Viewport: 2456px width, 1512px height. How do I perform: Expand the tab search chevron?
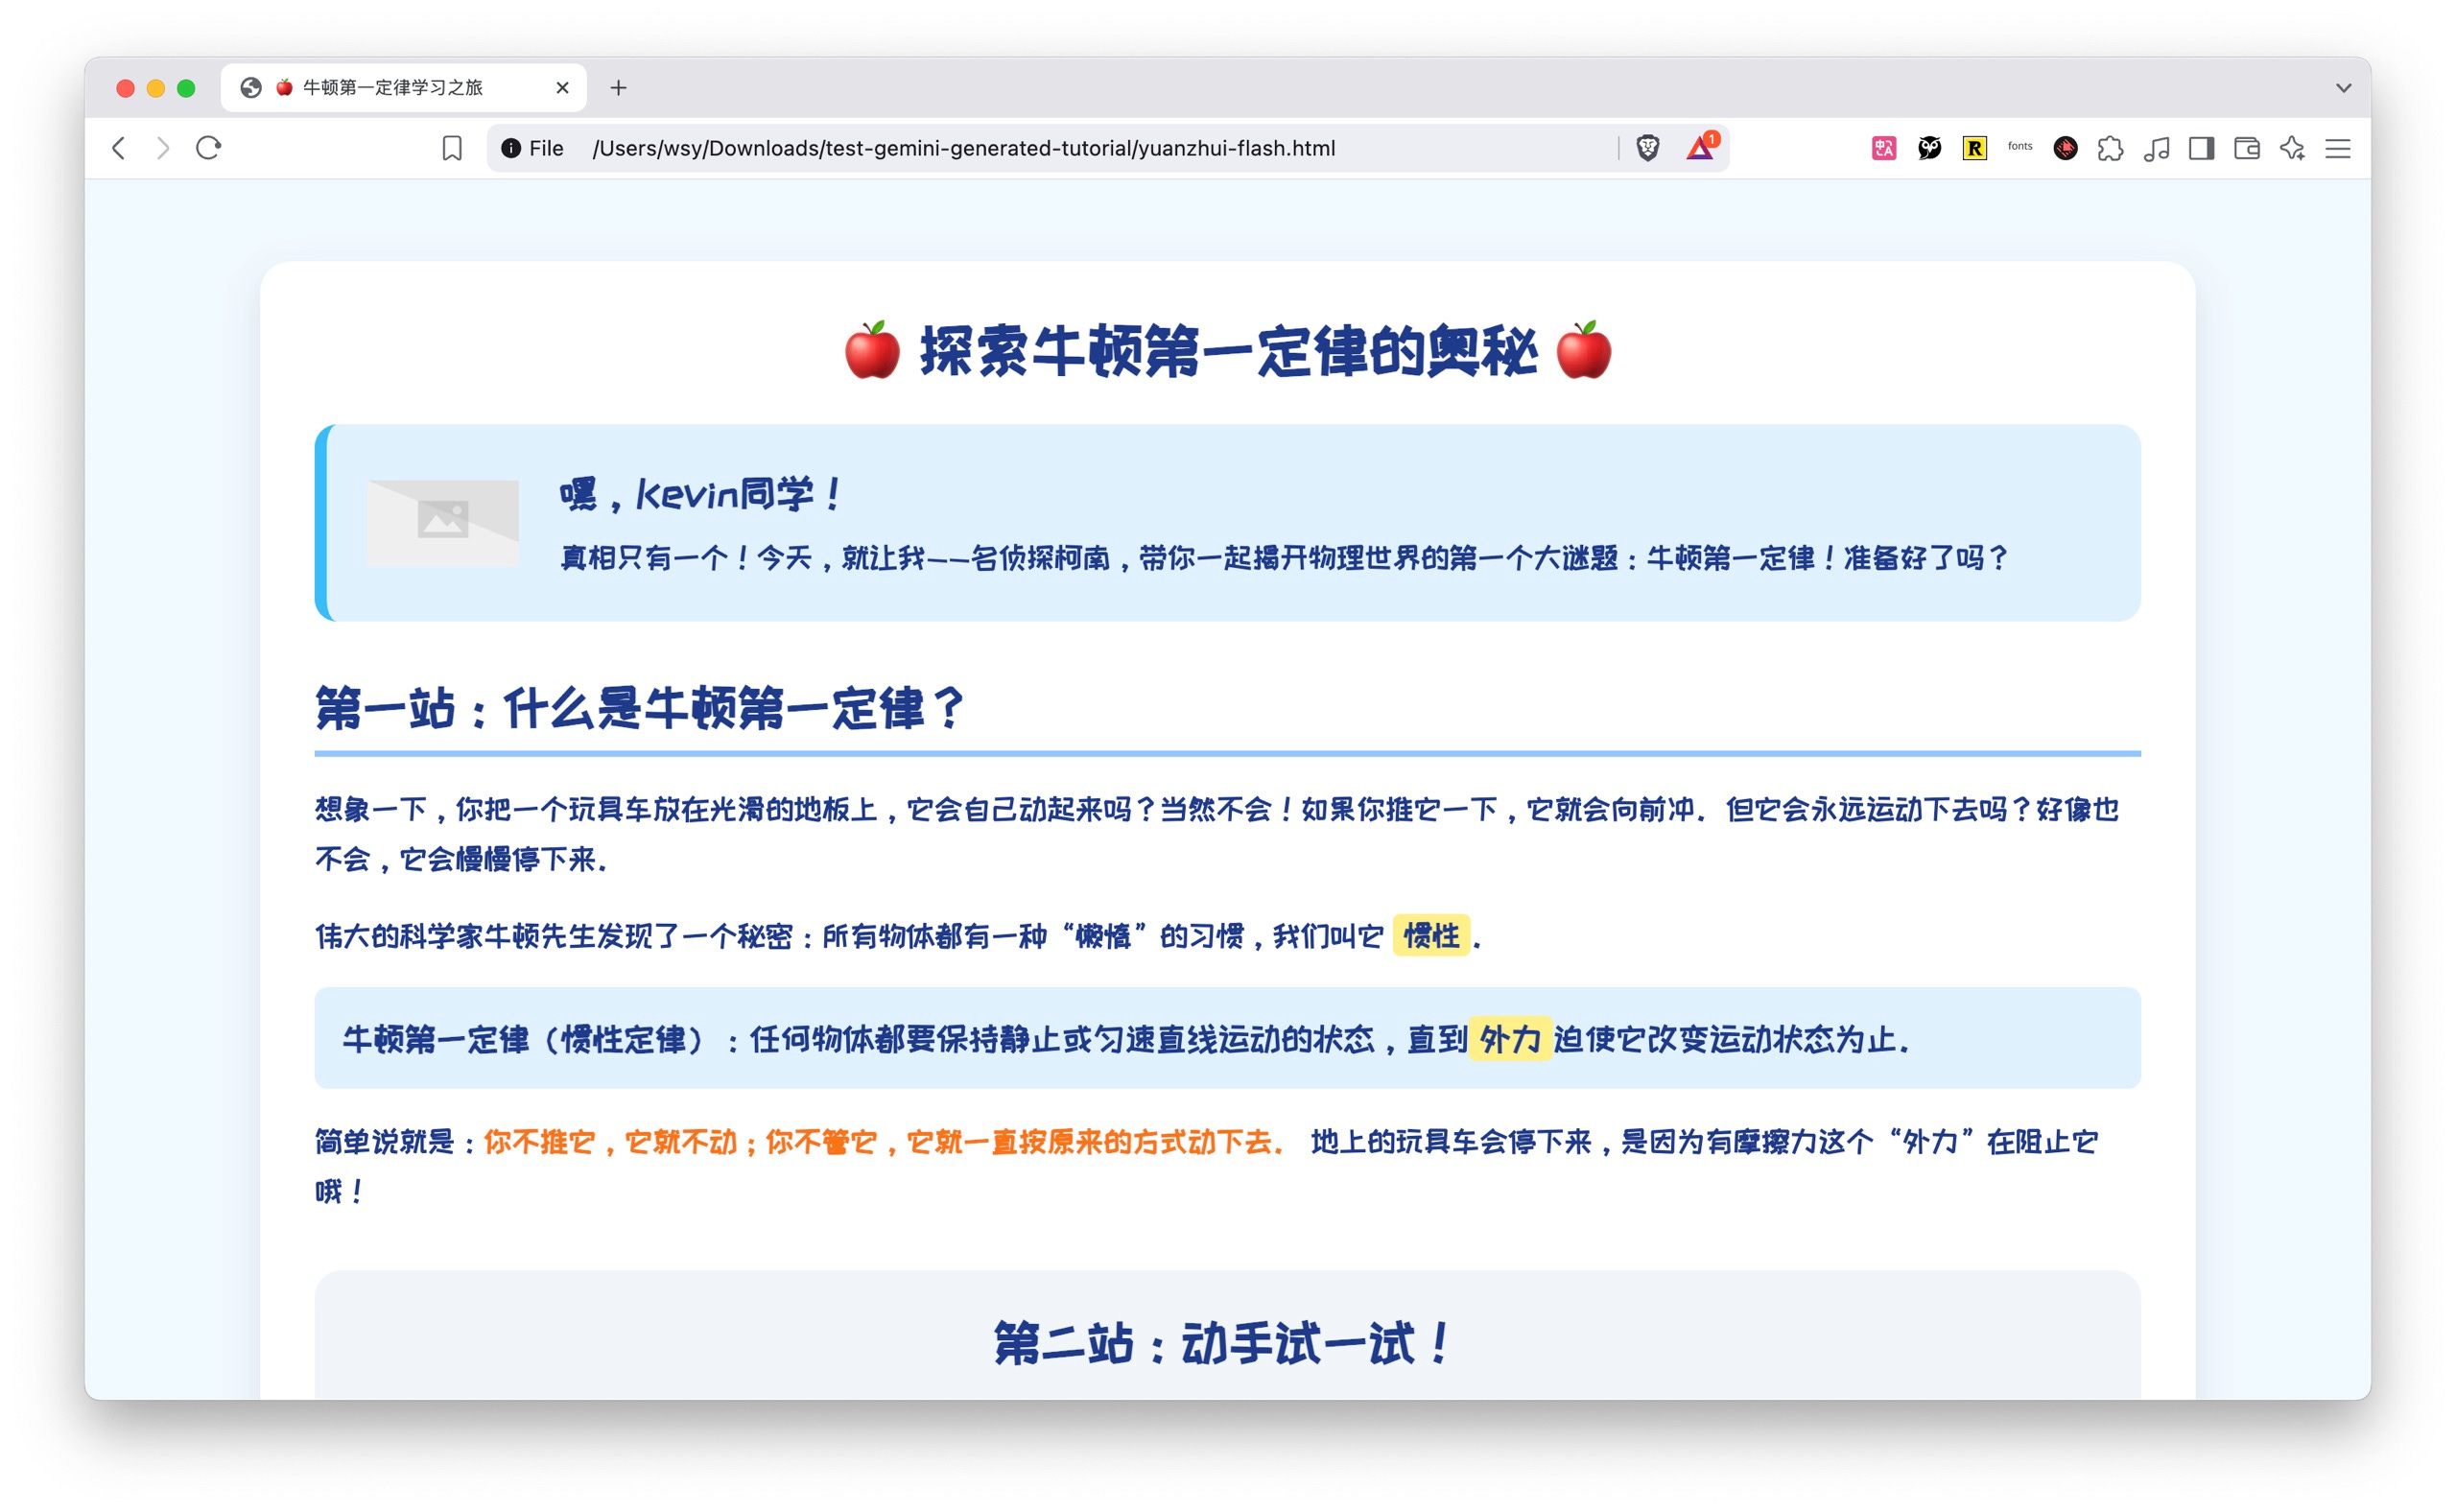(x=2343, y=88)
